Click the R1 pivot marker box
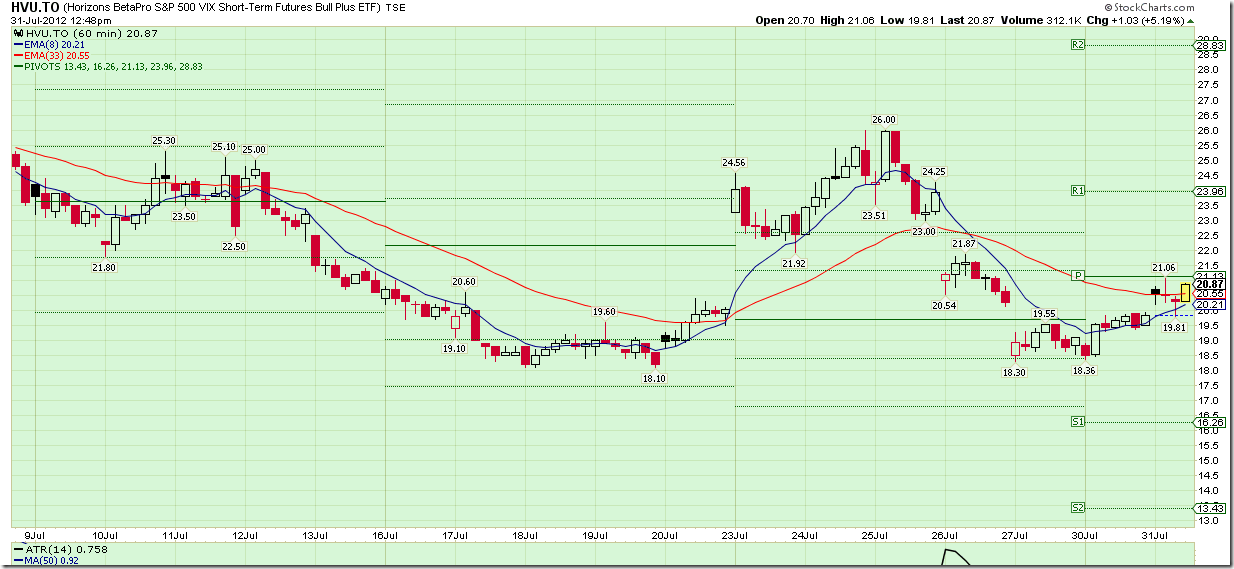The image size is (1234, 569). 1078,190
